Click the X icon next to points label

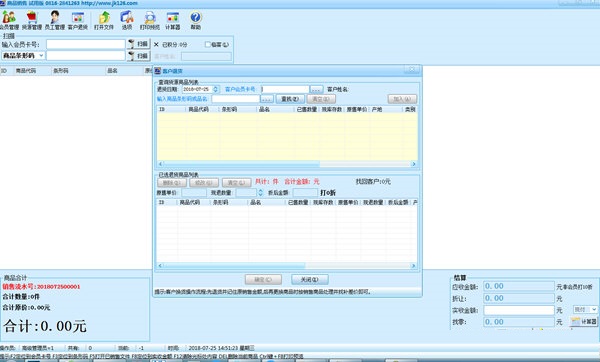(156, 44)
